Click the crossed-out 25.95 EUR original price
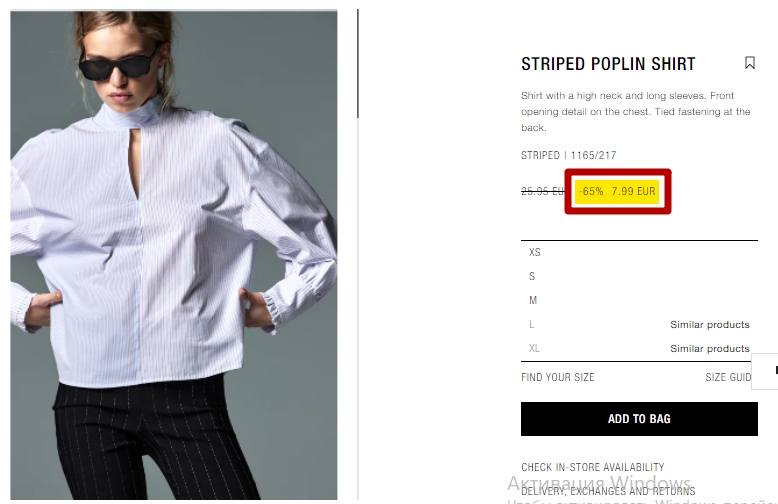The height and width of the screenshot is (504, 778). (542, 191)
